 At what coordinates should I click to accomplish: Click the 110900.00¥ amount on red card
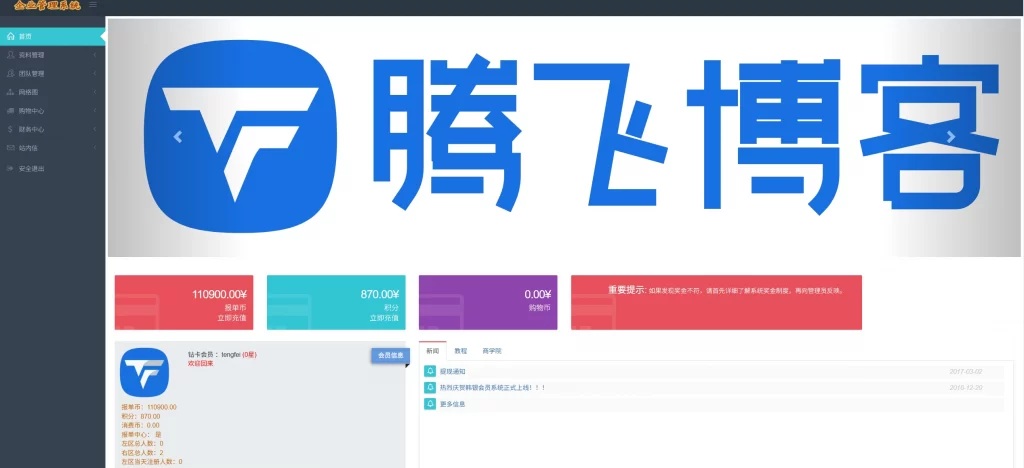click(x=219, y=294)
